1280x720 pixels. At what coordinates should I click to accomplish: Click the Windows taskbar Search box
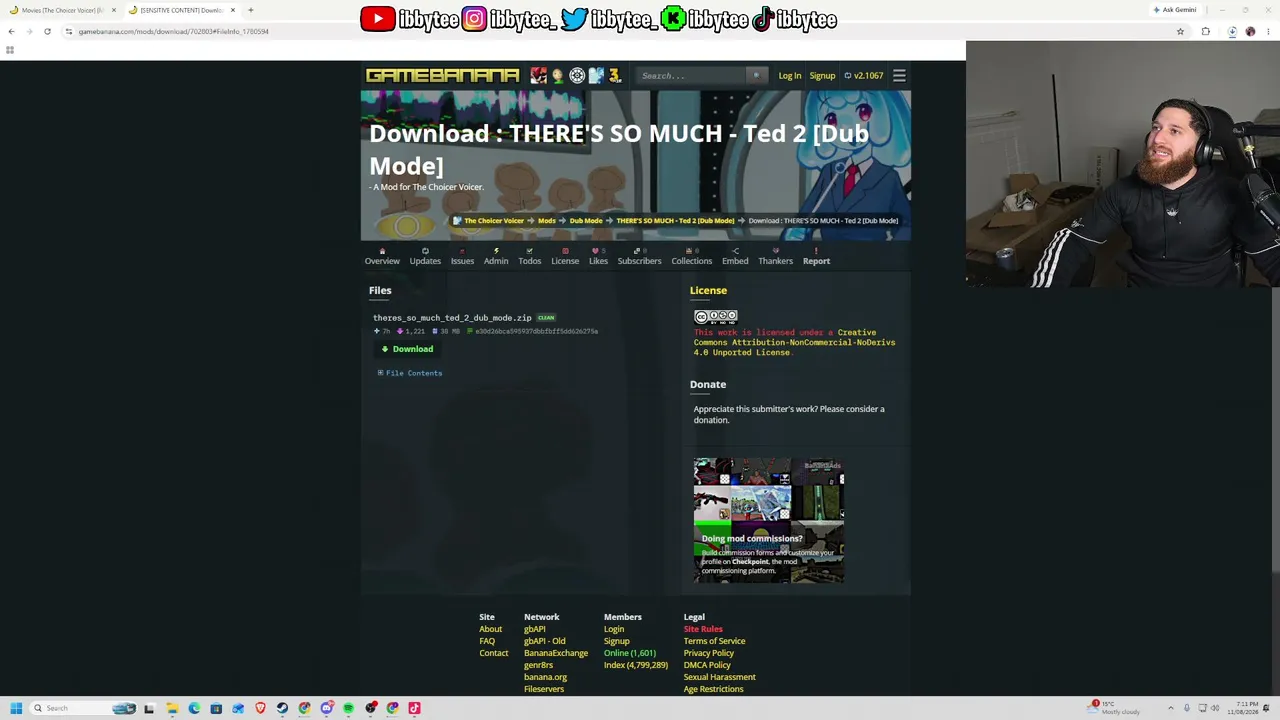pos(85,708)
